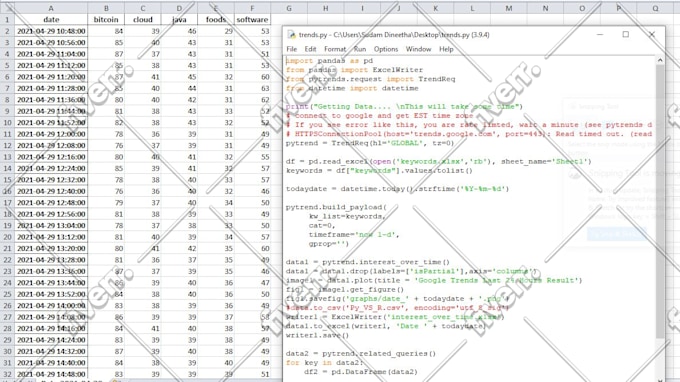Select column G header in the spreadsheet

[x=289, y=8]
